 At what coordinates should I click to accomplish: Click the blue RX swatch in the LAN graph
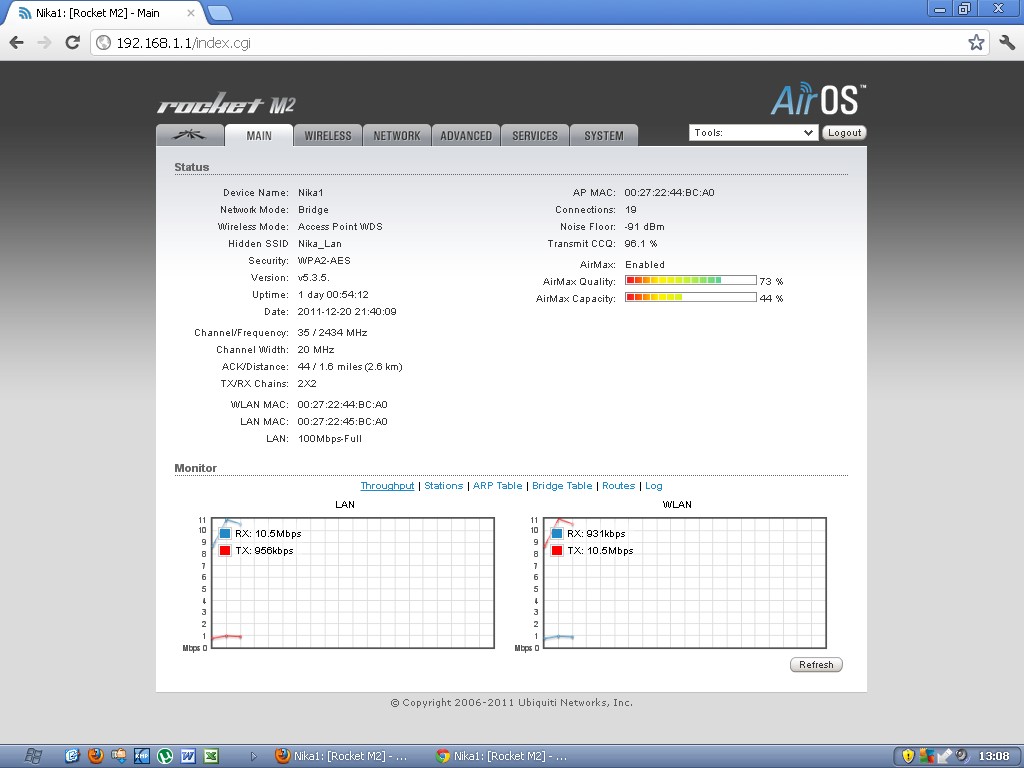[x=225, y=533]
